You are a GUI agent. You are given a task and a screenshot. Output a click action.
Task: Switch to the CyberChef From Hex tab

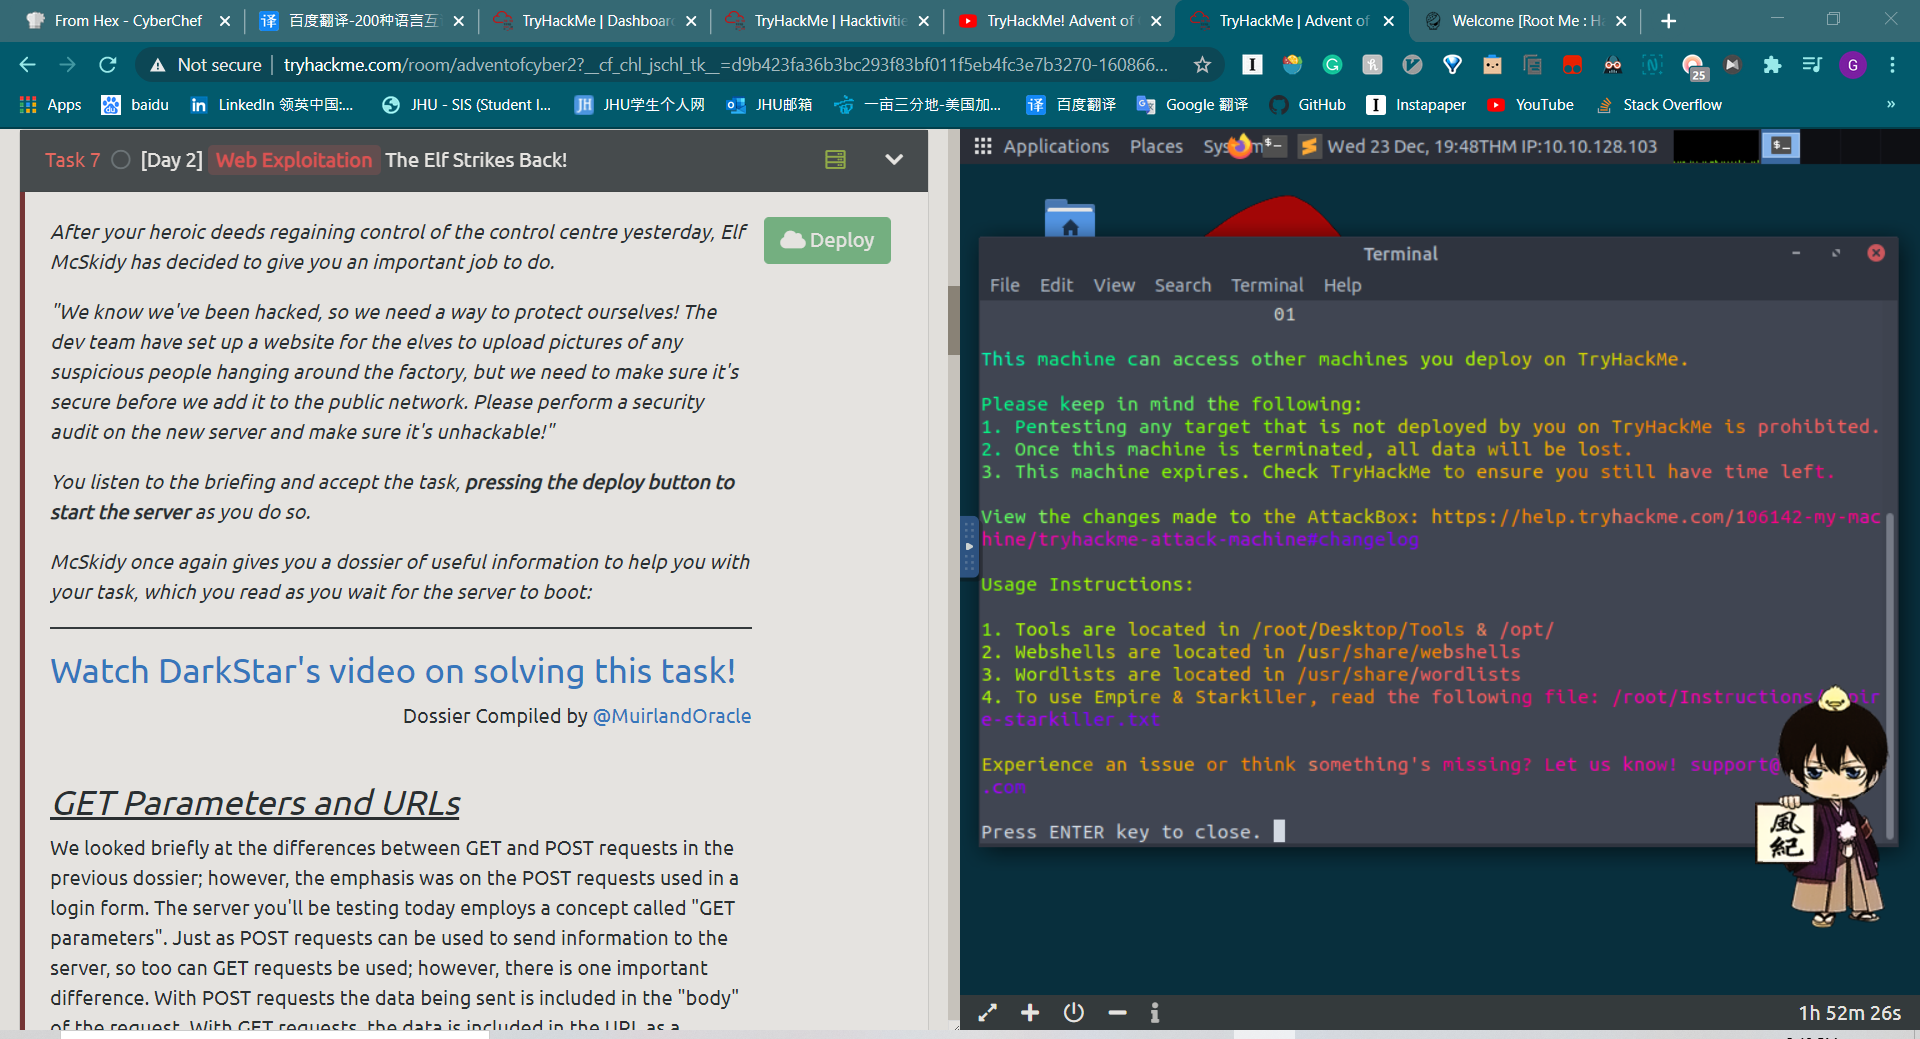tap(127, 21)
